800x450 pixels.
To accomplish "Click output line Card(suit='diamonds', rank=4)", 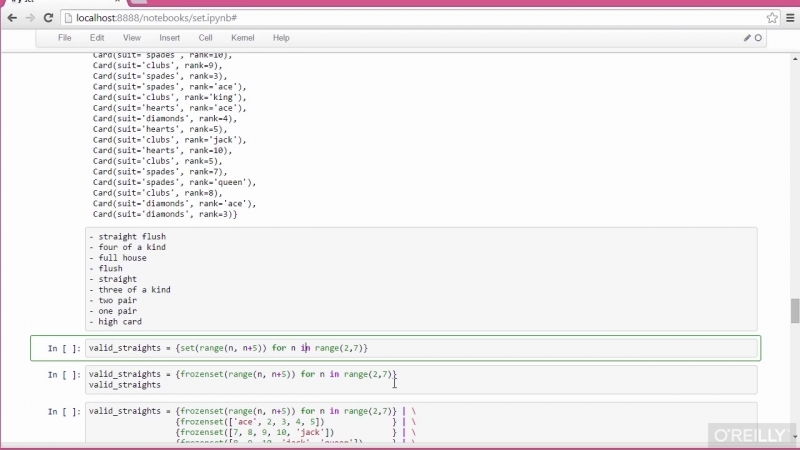I will (x=165, y=119).
